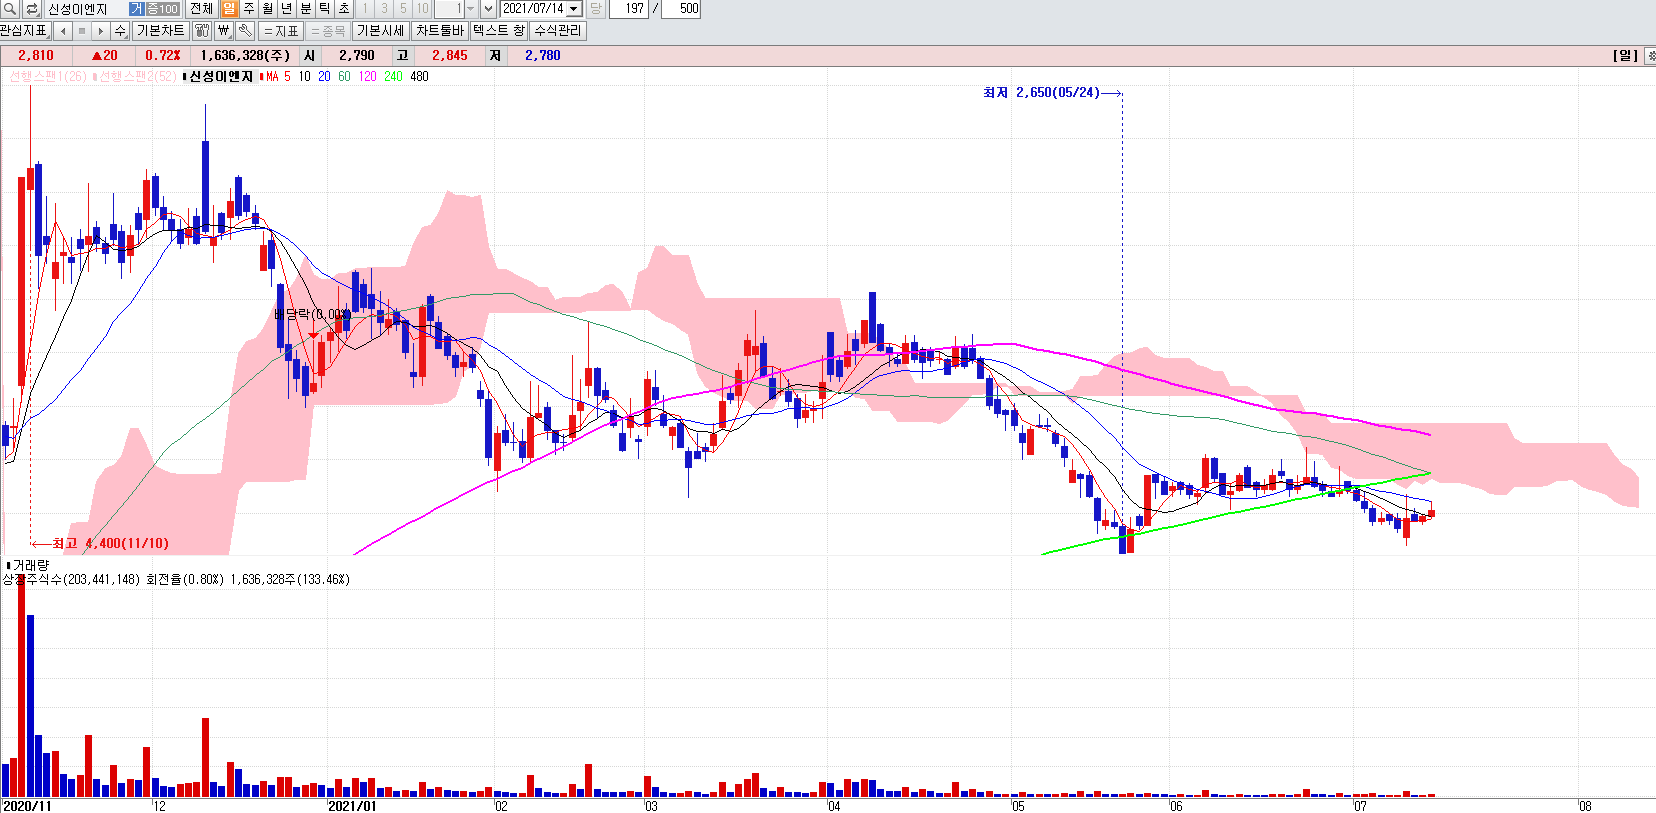The image size is (1656, 813).
Task: Select the MA 240 legend value
Action: click(393, 77)
